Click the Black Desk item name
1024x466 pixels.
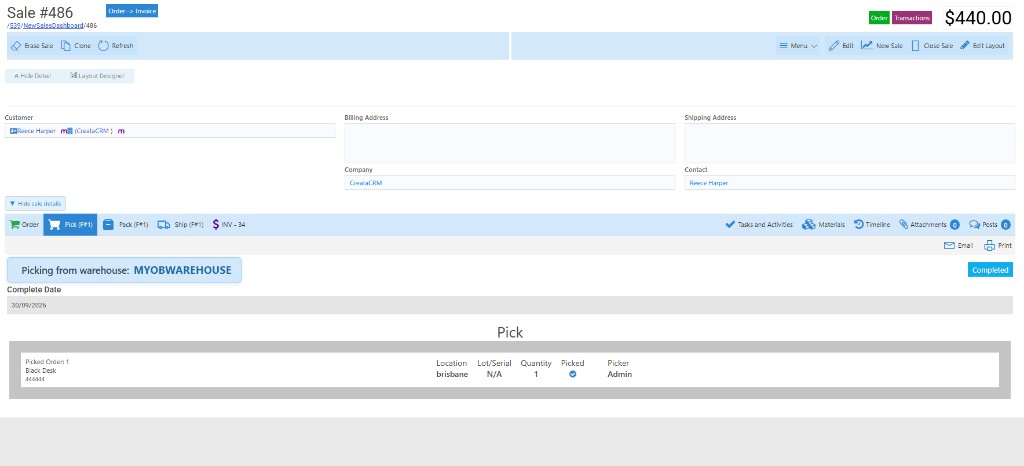[40, 371]
